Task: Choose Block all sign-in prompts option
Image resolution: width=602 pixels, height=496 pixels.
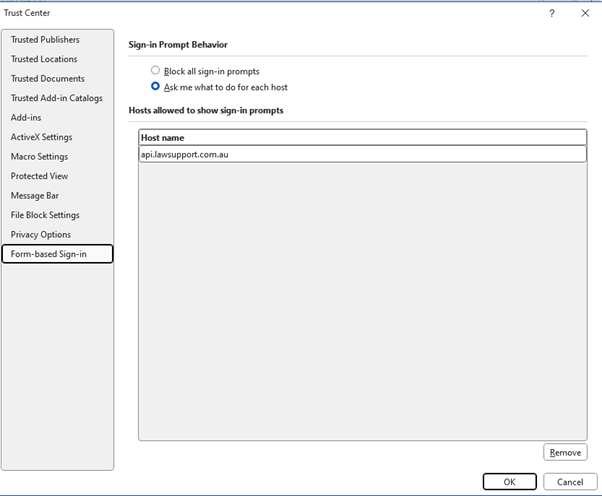Action: point(155,71)
